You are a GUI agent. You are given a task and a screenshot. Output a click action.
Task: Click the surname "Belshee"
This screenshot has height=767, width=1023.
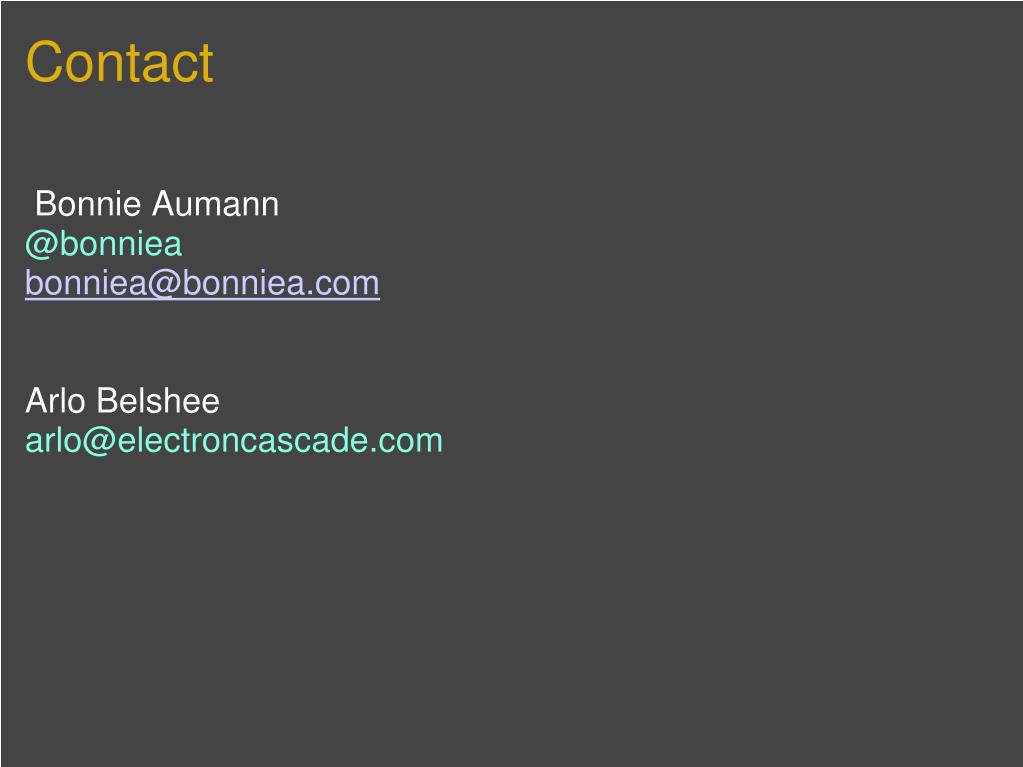pos(158,402)
